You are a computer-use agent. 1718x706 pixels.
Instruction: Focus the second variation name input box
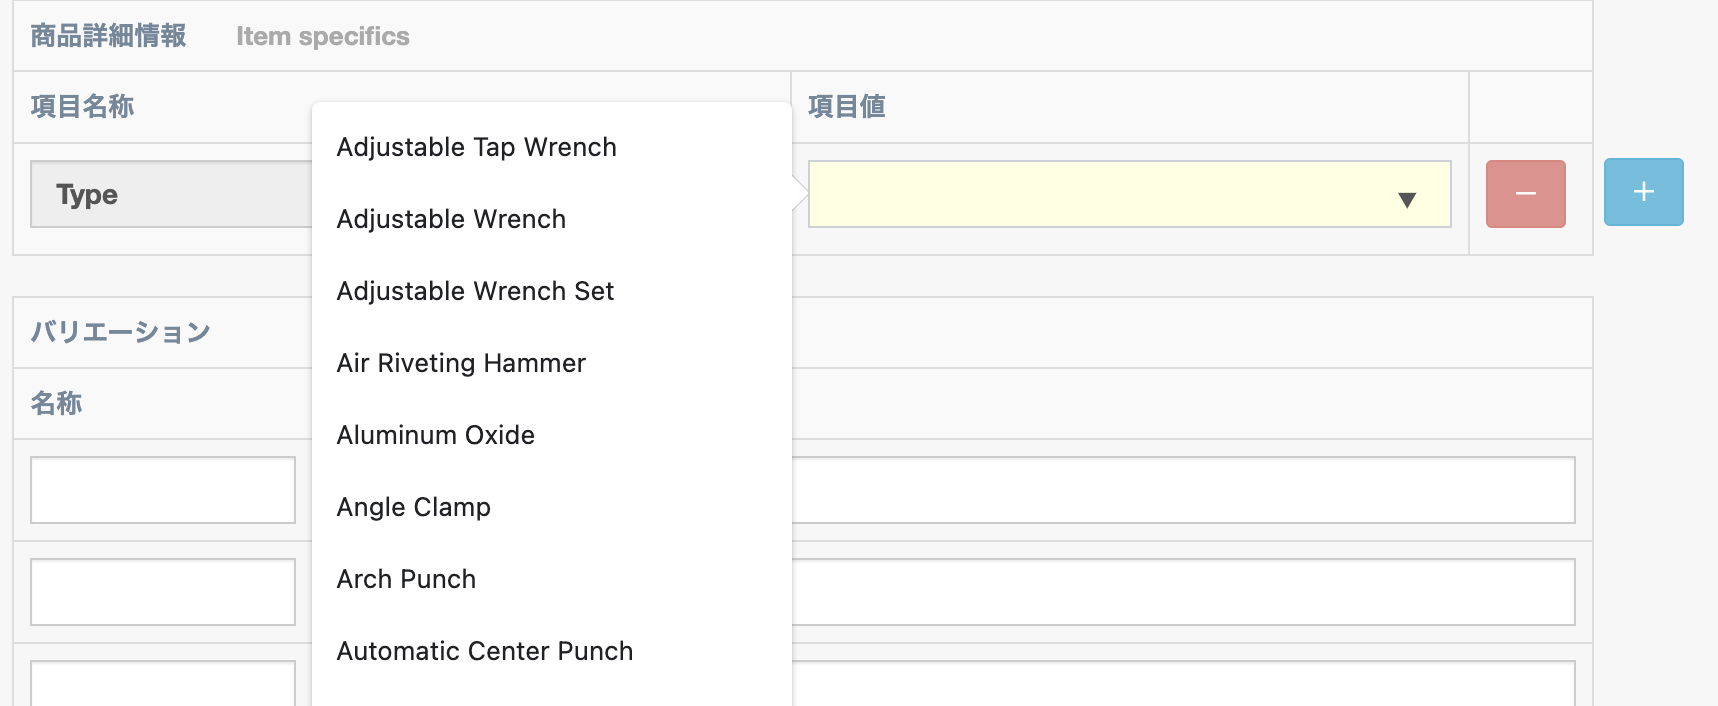click(163, 592)
